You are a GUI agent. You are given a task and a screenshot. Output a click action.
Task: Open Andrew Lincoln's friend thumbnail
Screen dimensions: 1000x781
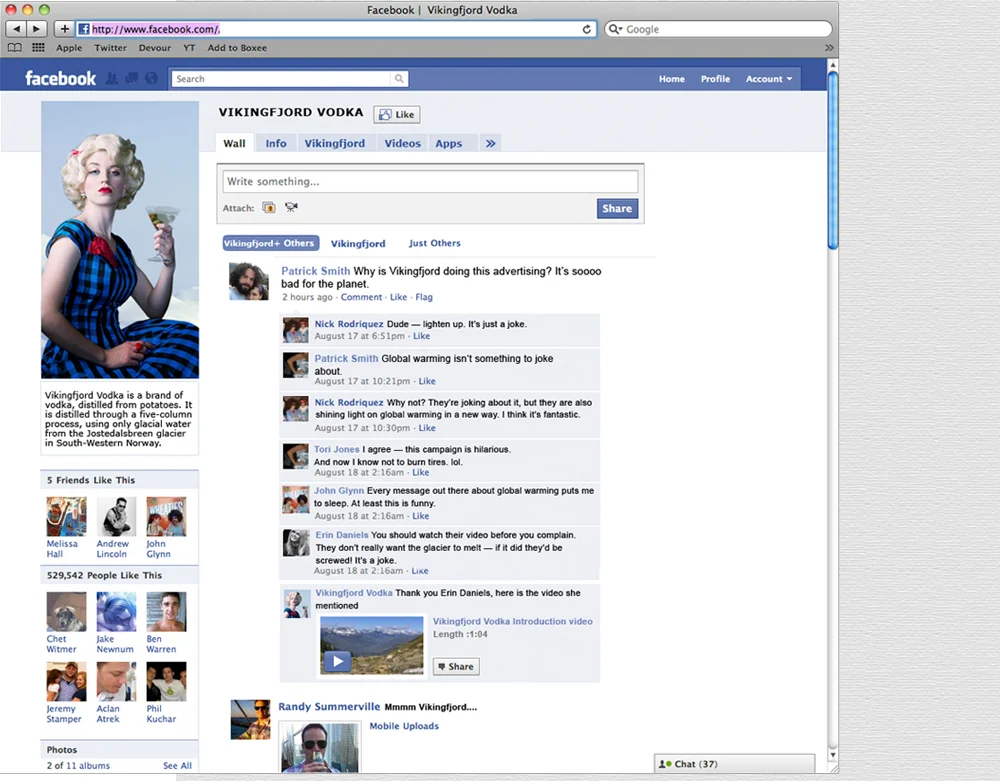point(116,516)
